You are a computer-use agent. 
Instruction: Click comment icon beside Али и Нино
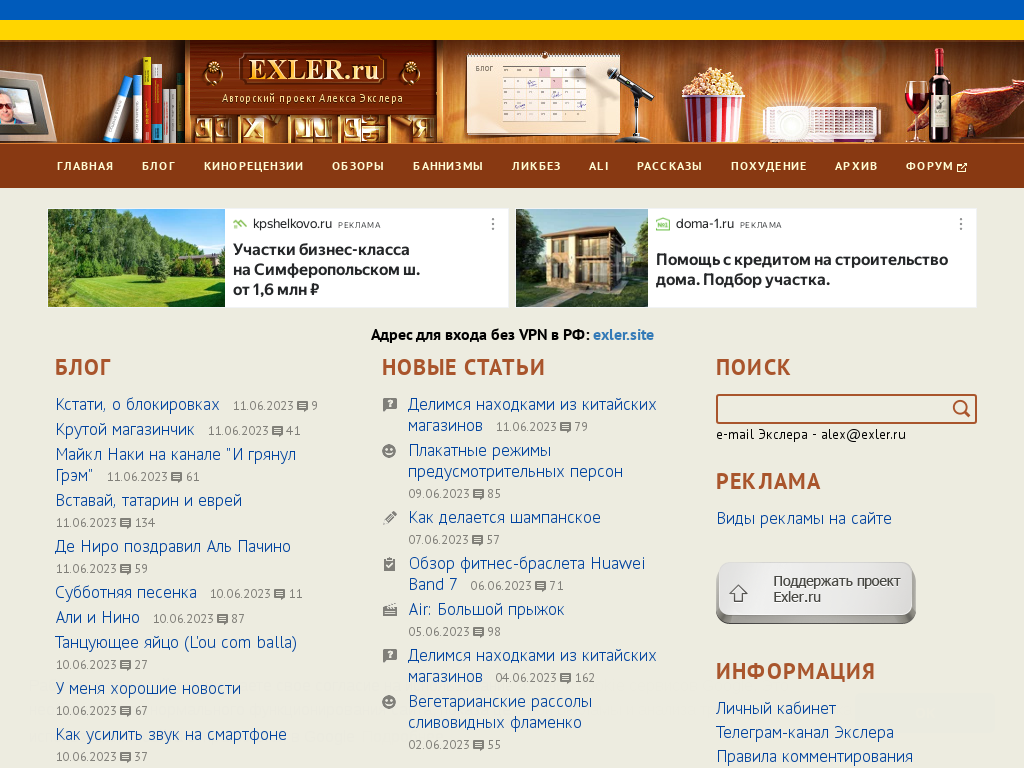[223, 619]
